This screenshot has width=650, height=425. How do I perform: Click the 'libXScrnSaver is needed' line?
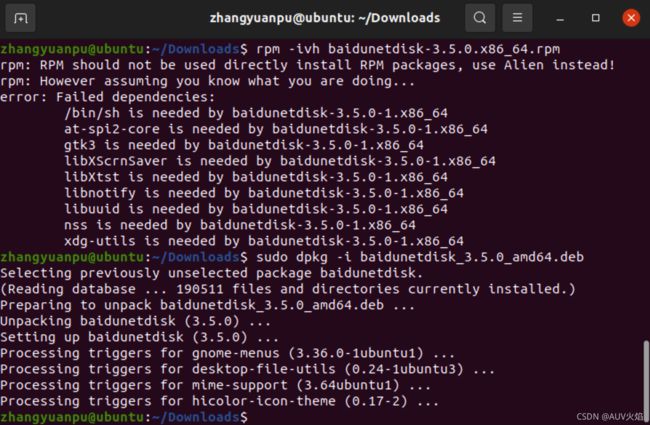click(280, 161)
